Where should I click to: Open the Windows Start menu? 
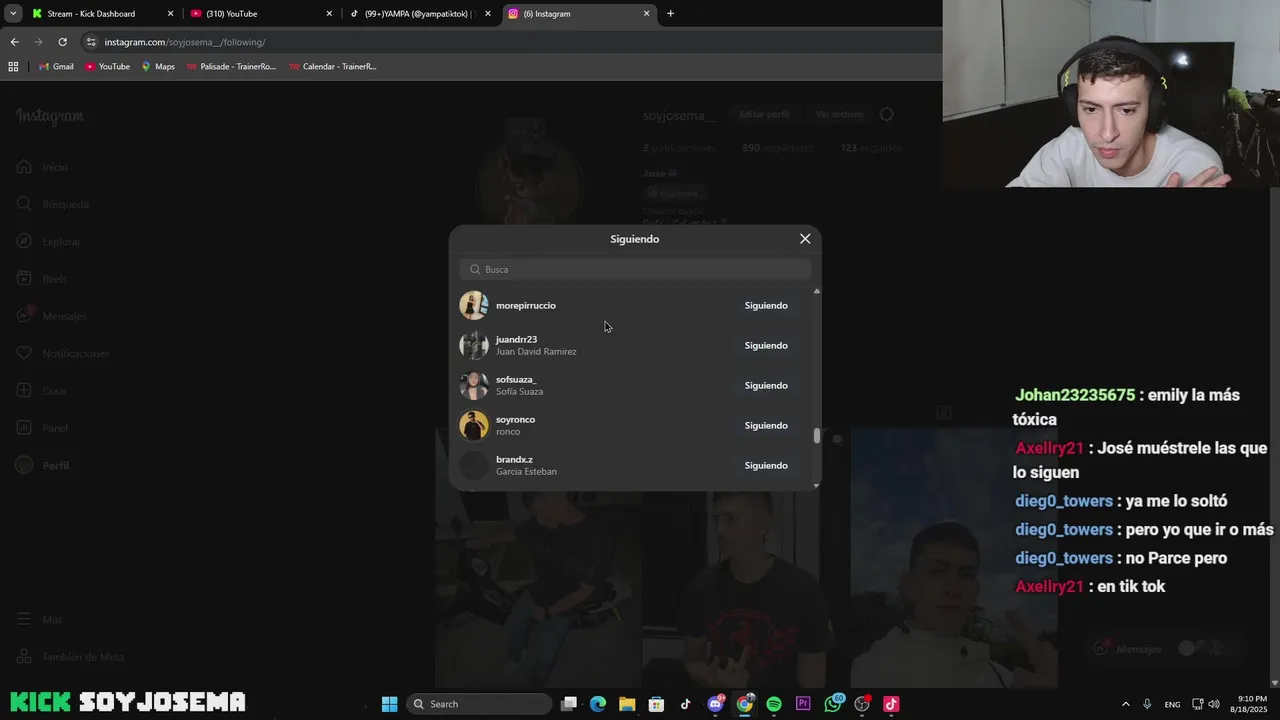click(390, 704)
